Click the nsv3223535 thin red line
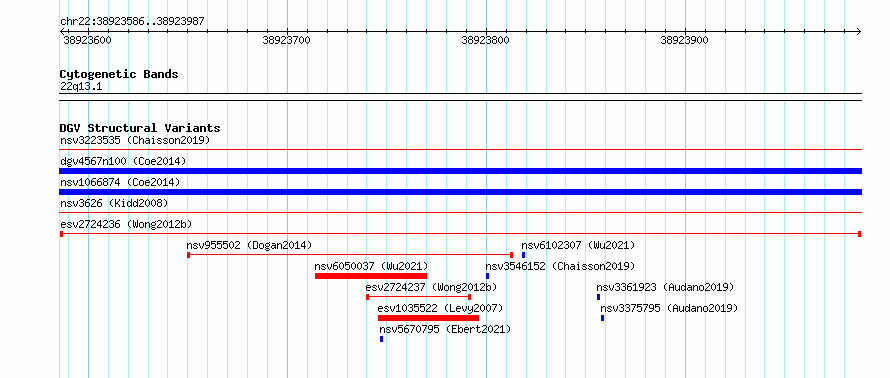The width and height of the screenshot is (890, 378). coord(460,150)
